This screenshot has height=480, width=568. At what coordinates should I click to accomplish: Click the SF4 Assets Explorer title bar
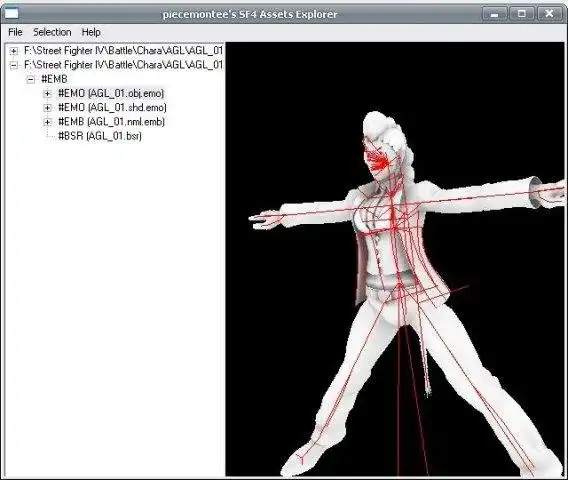click(250, 14)
